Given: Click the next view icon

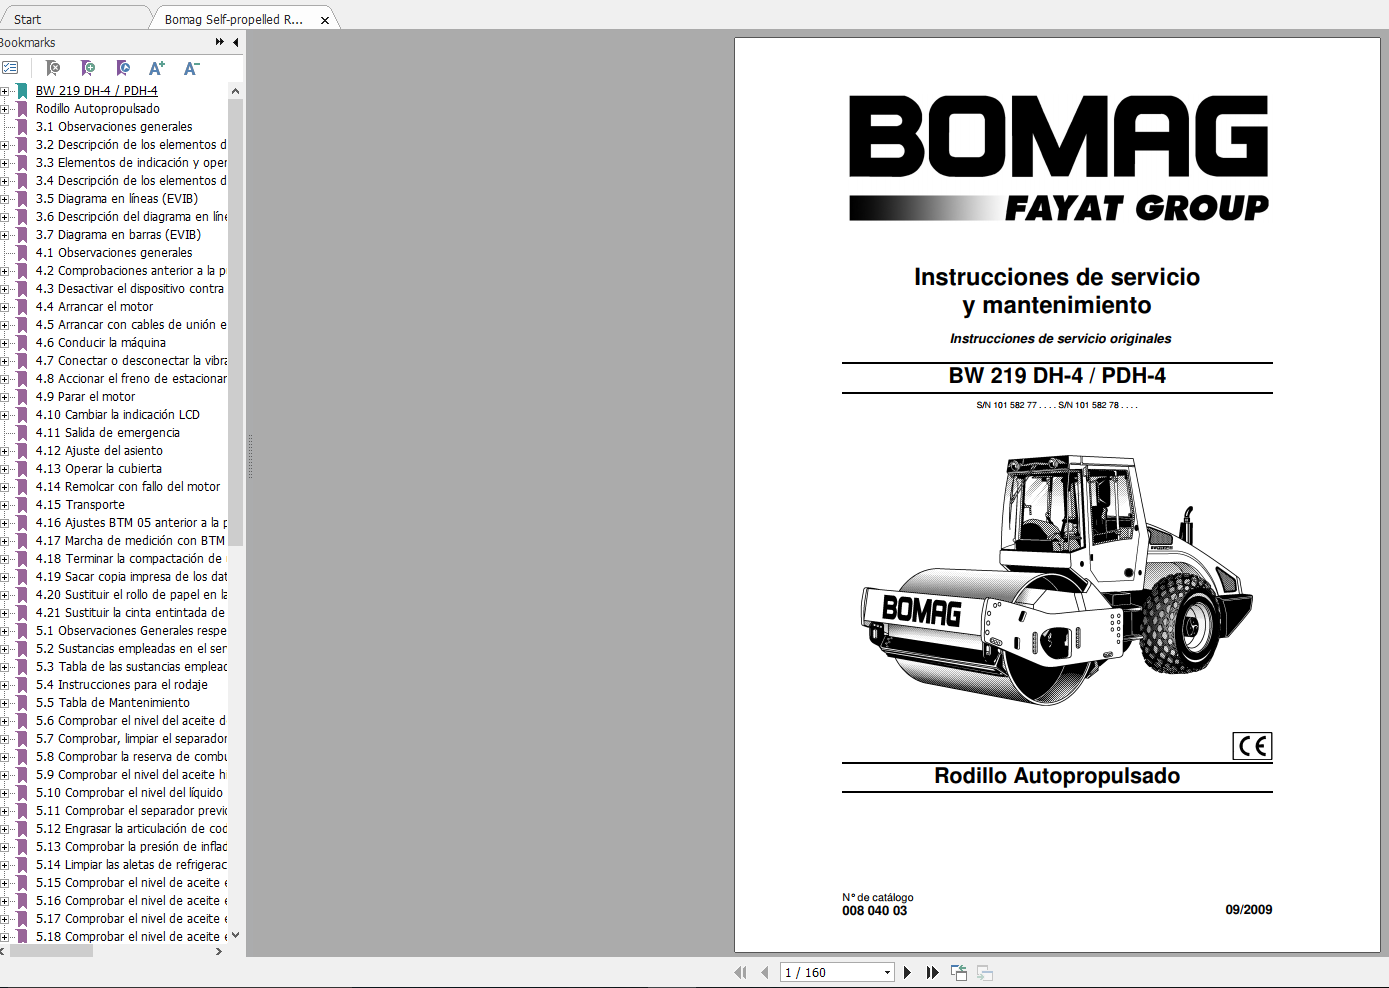Looking at the screenshot, I should pos(985,972).
